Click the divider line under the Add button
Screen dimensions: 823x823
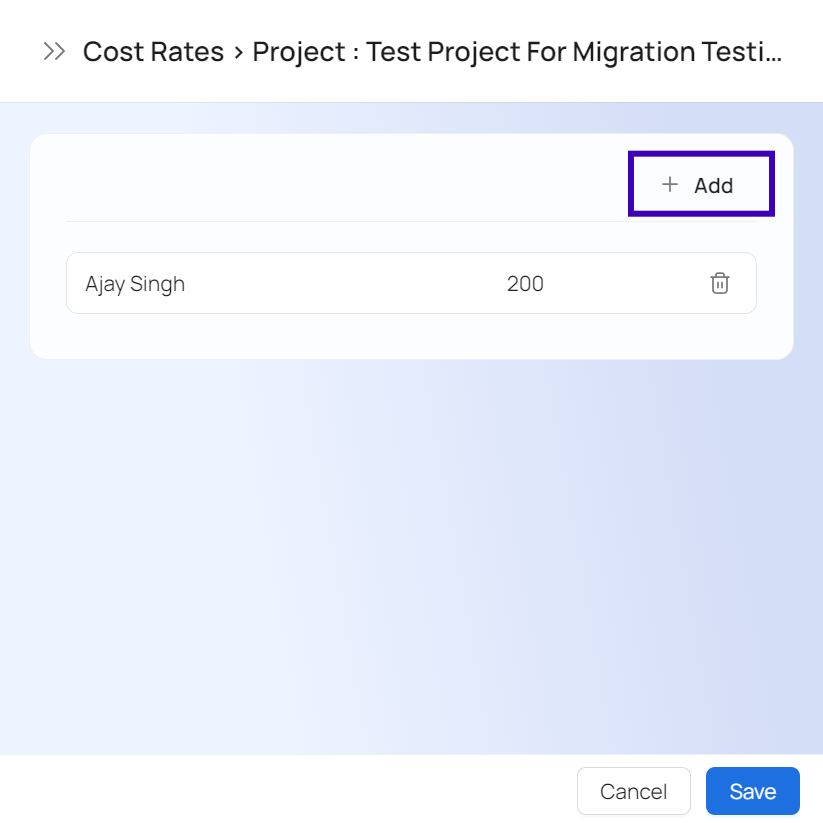click(x=400, y=221)
